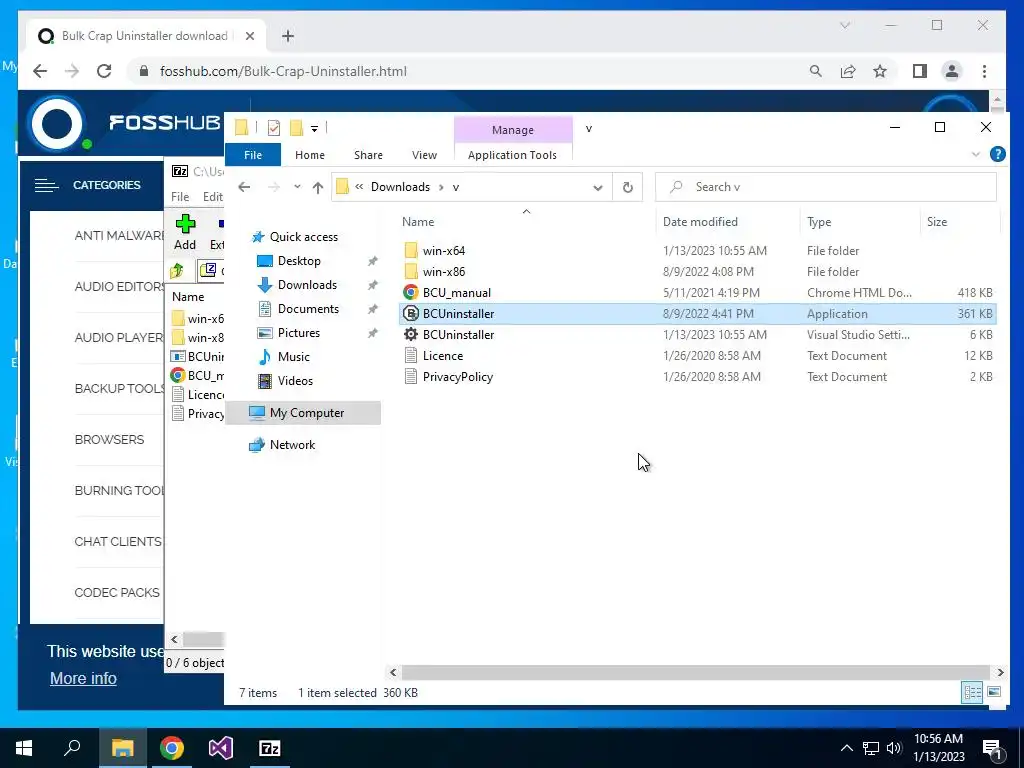Click the Add button in 7-Zip
1024x768 pixels.
click(185, 232)
